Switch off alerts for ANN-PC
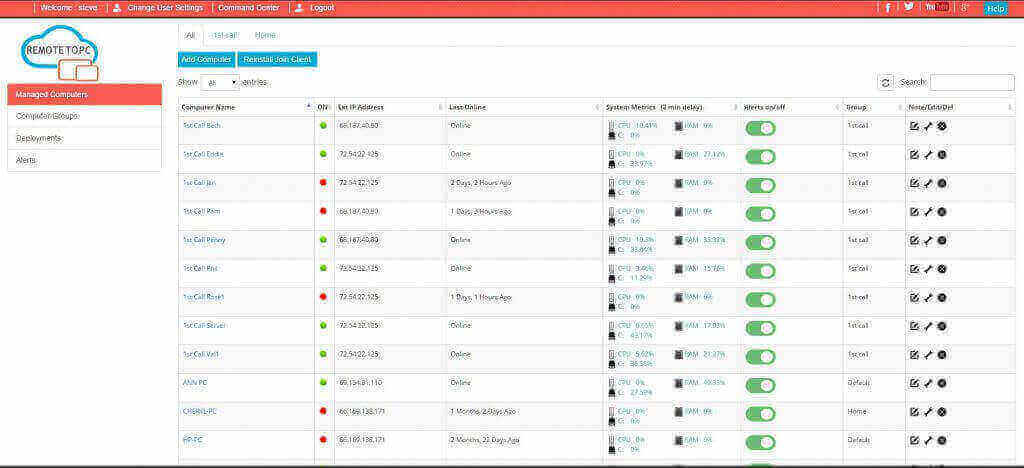This screenshot has width=1024, height=468. tap(760, 384)
